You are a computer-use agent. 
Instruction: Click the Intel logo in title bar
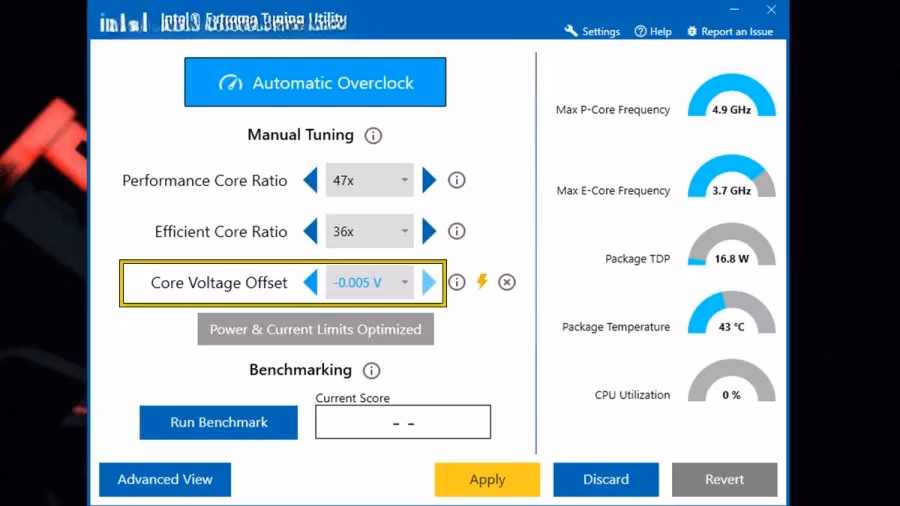click(x=123, y=22)
